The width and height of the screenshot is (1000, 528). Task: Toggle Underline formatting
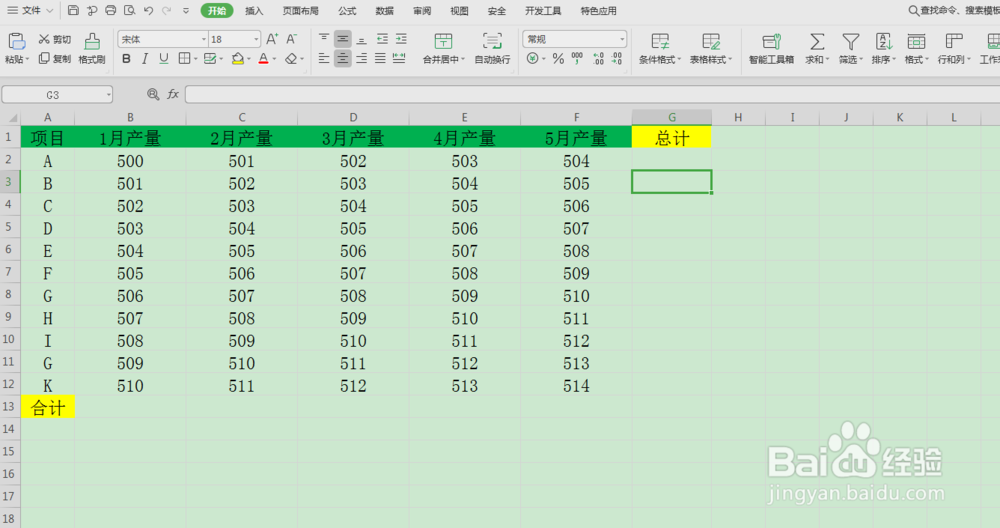(x=164, y=59)
